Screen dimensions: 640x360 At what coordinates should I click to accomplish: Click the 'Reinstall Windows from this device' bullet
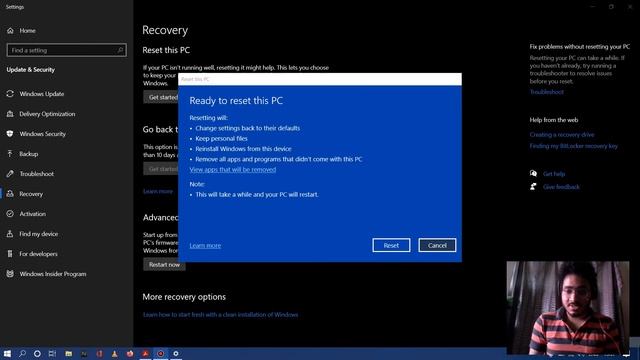click(243, 149)
